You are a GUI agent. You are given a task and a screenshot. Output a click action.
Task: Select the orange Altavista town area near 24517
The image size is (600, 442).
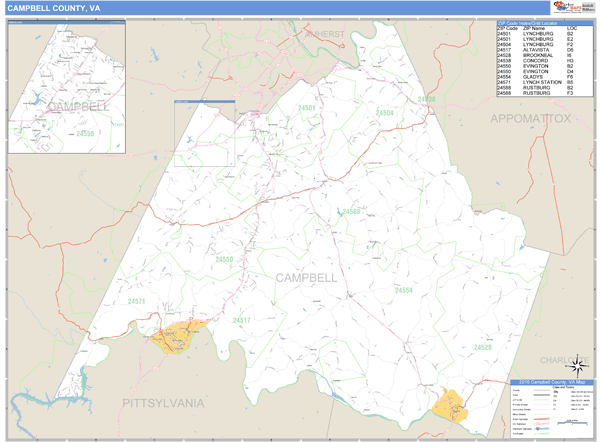click(x=178, y=337)
